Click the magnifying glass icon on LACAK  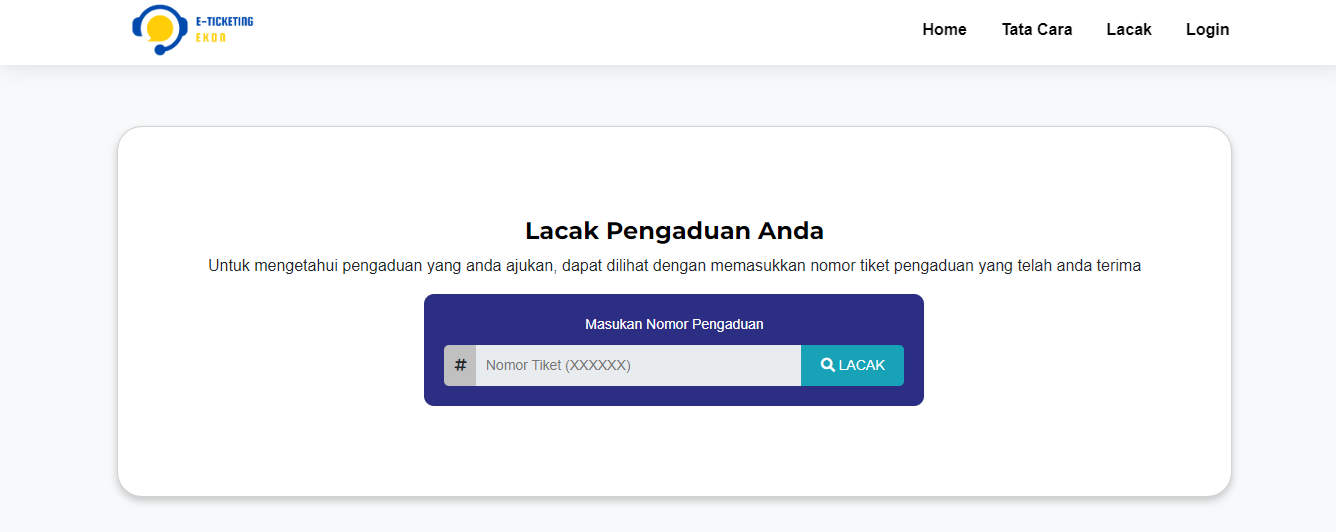pyautogui.click(x=827, y=365)
